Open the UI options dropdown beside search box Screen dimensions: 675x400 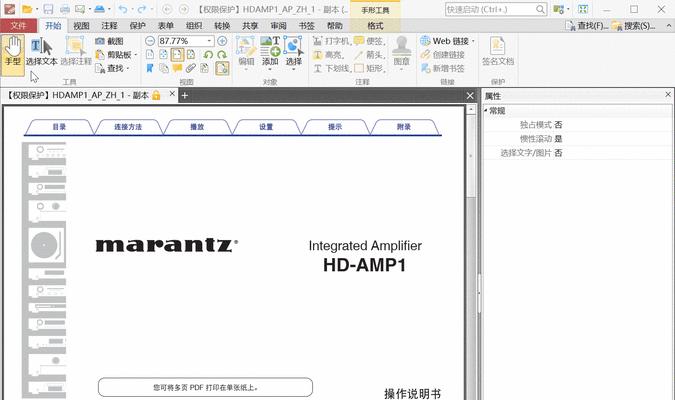click(x=568, y=9)
